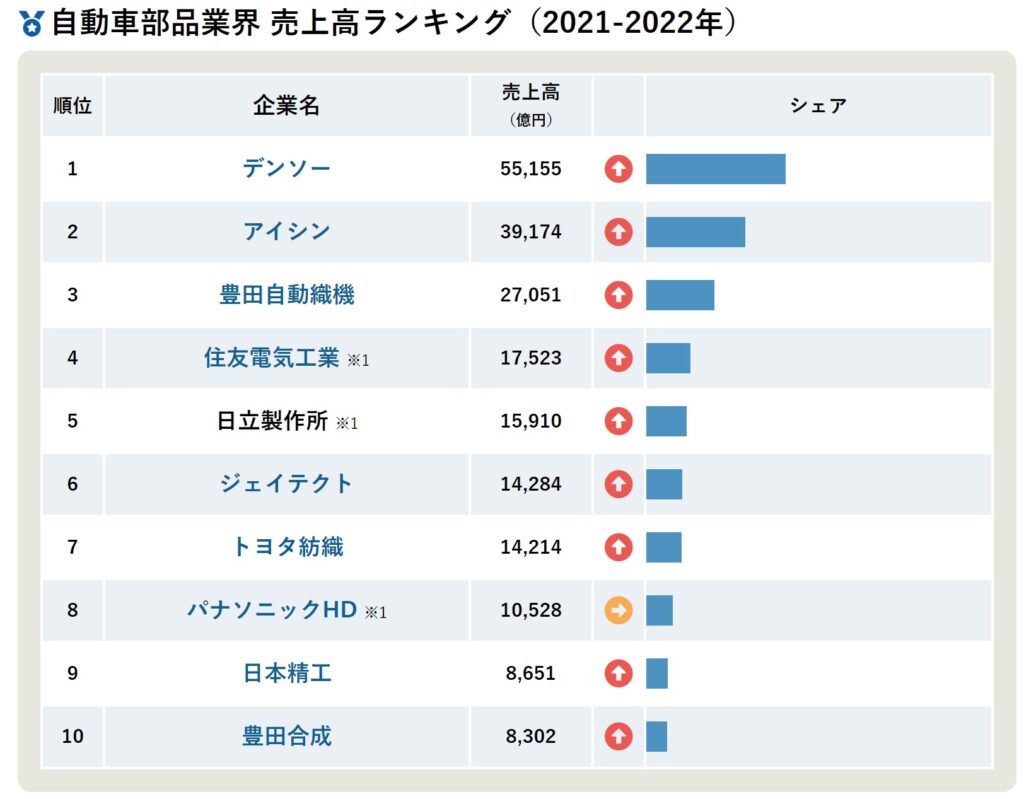Viewport: 1024px width, 799px height.
Task: Click the red up arrow for アイシン
Action: [x=619, y=232]
